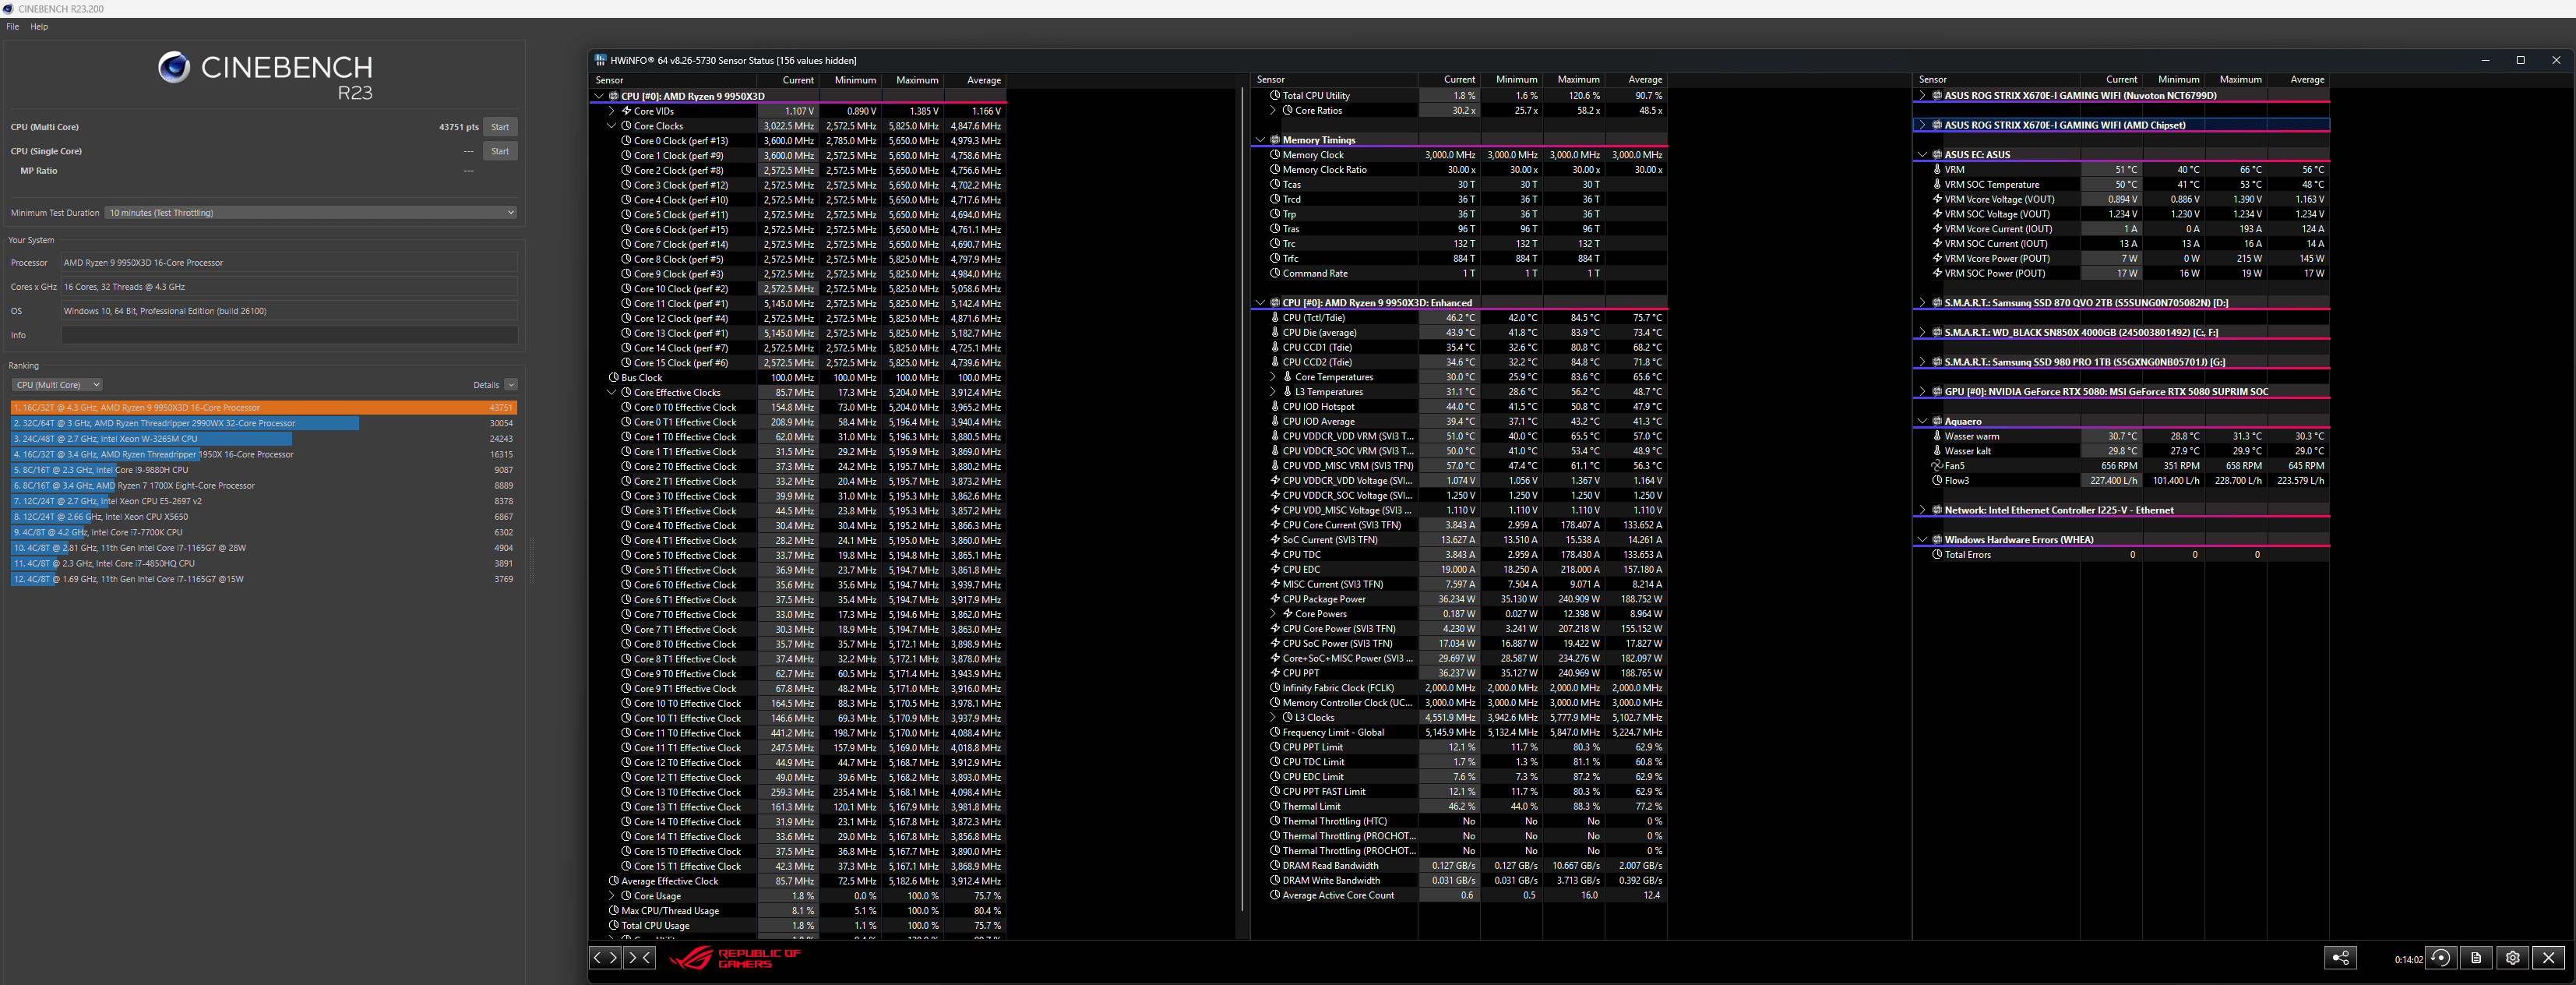The width and height of the screenshot is (2576, 985).
Task: Click the Wasser warm thermometer icon
Action: coord(1937,436)
